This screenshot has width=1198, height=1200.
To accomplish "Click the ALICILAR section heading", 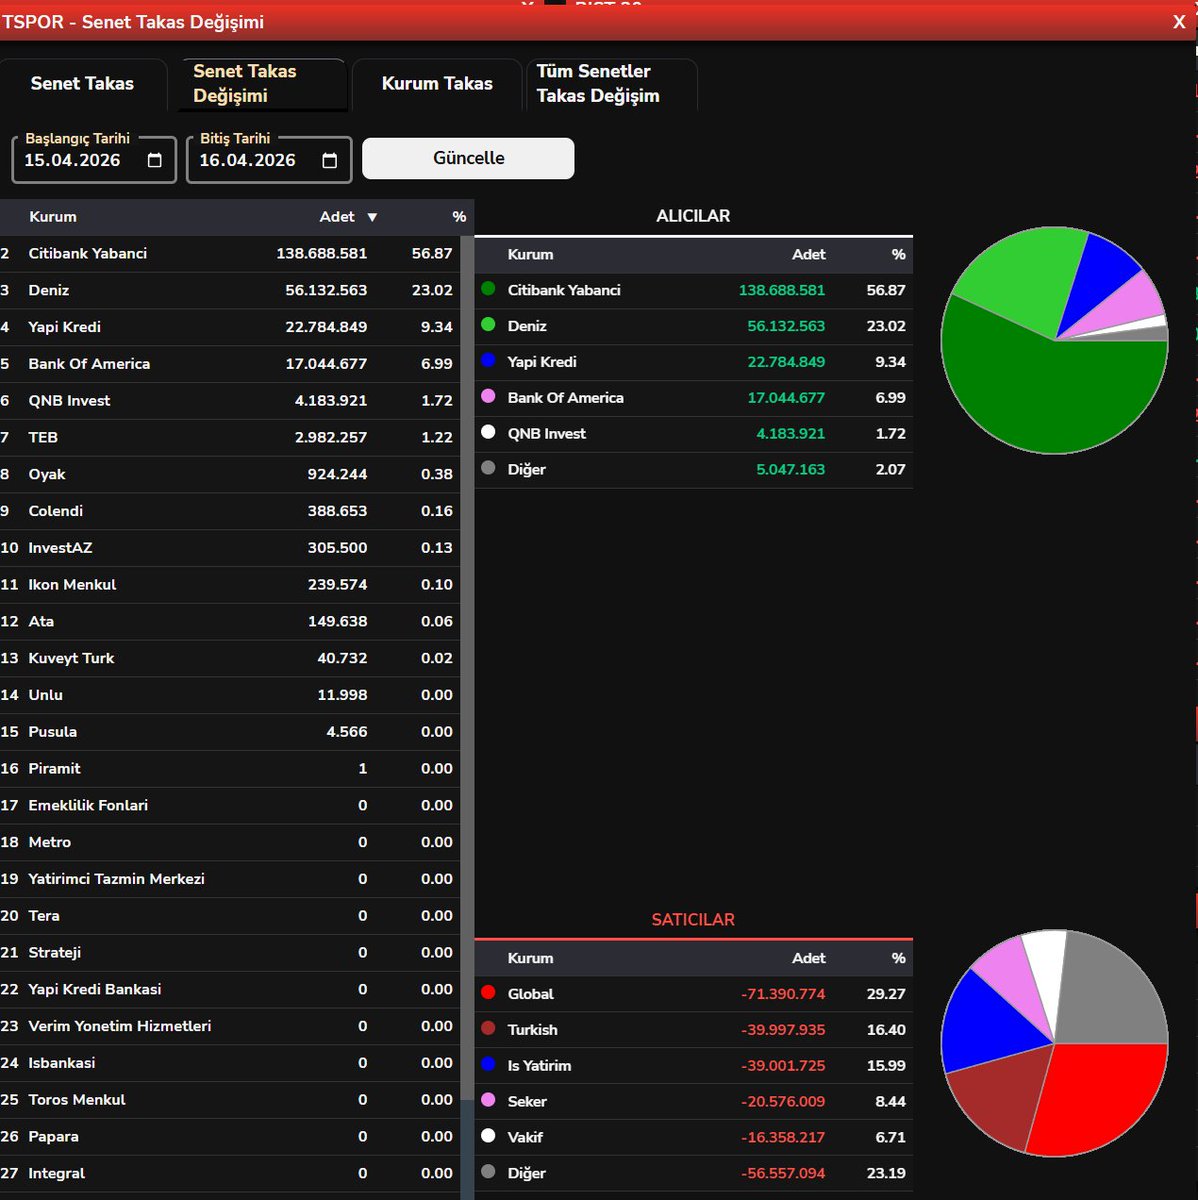I will [693, 216].
